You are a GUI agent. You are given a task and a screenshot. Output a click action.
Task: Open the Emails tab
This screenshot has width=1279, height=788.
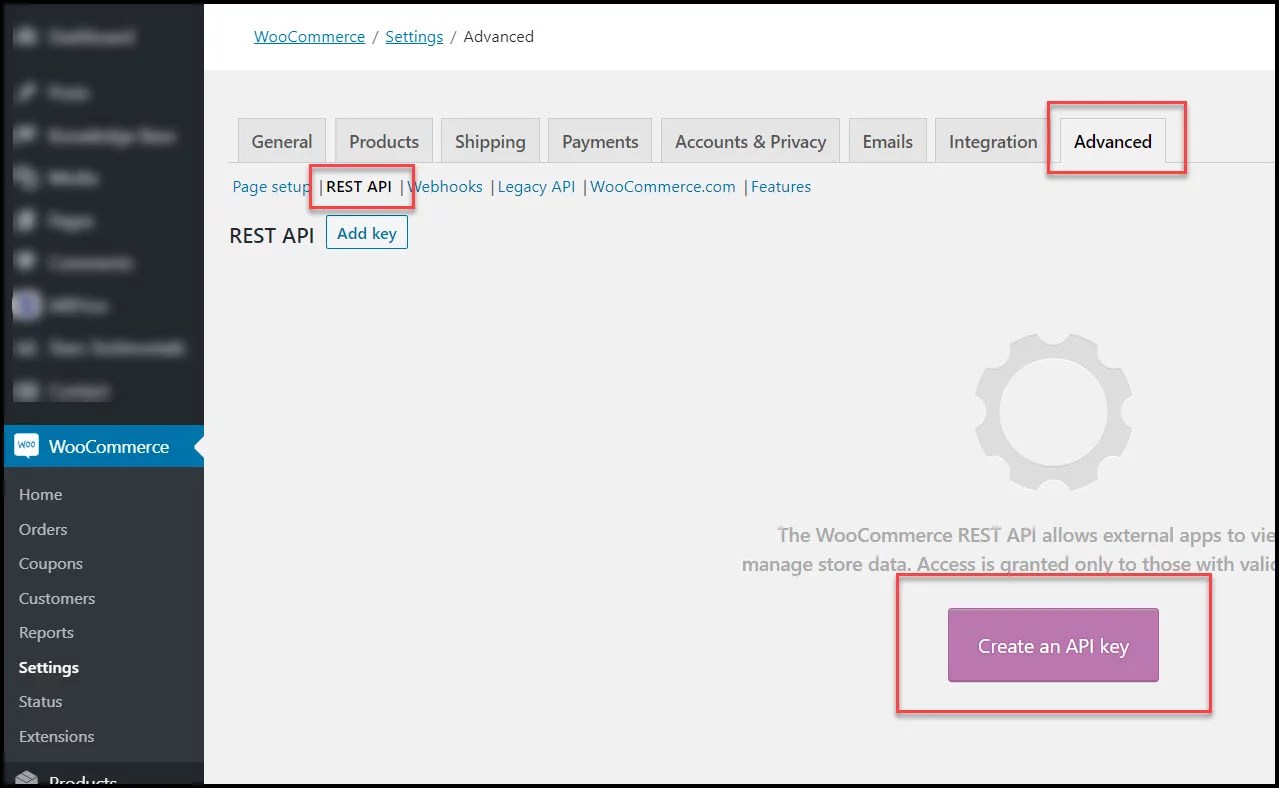888,141
